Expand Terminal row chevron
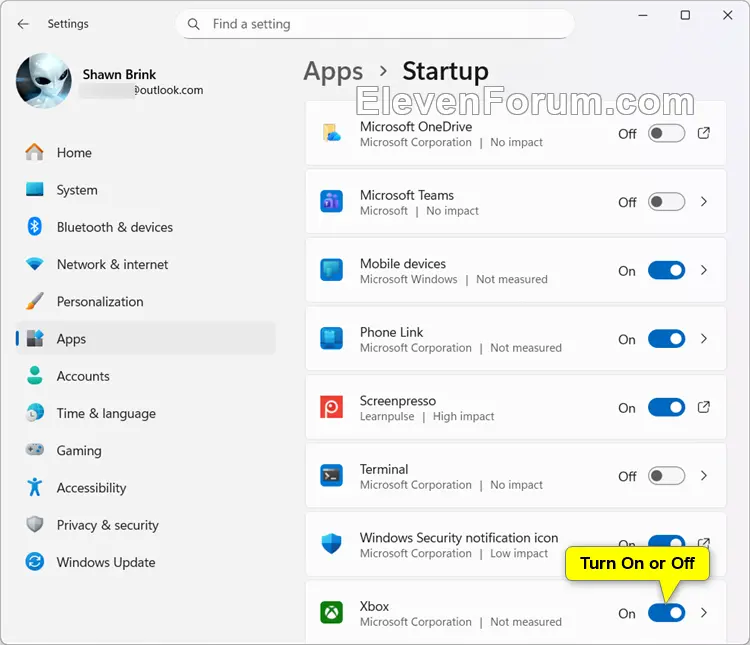The width and height of the screenshot is (750, 645). point(704,476)
